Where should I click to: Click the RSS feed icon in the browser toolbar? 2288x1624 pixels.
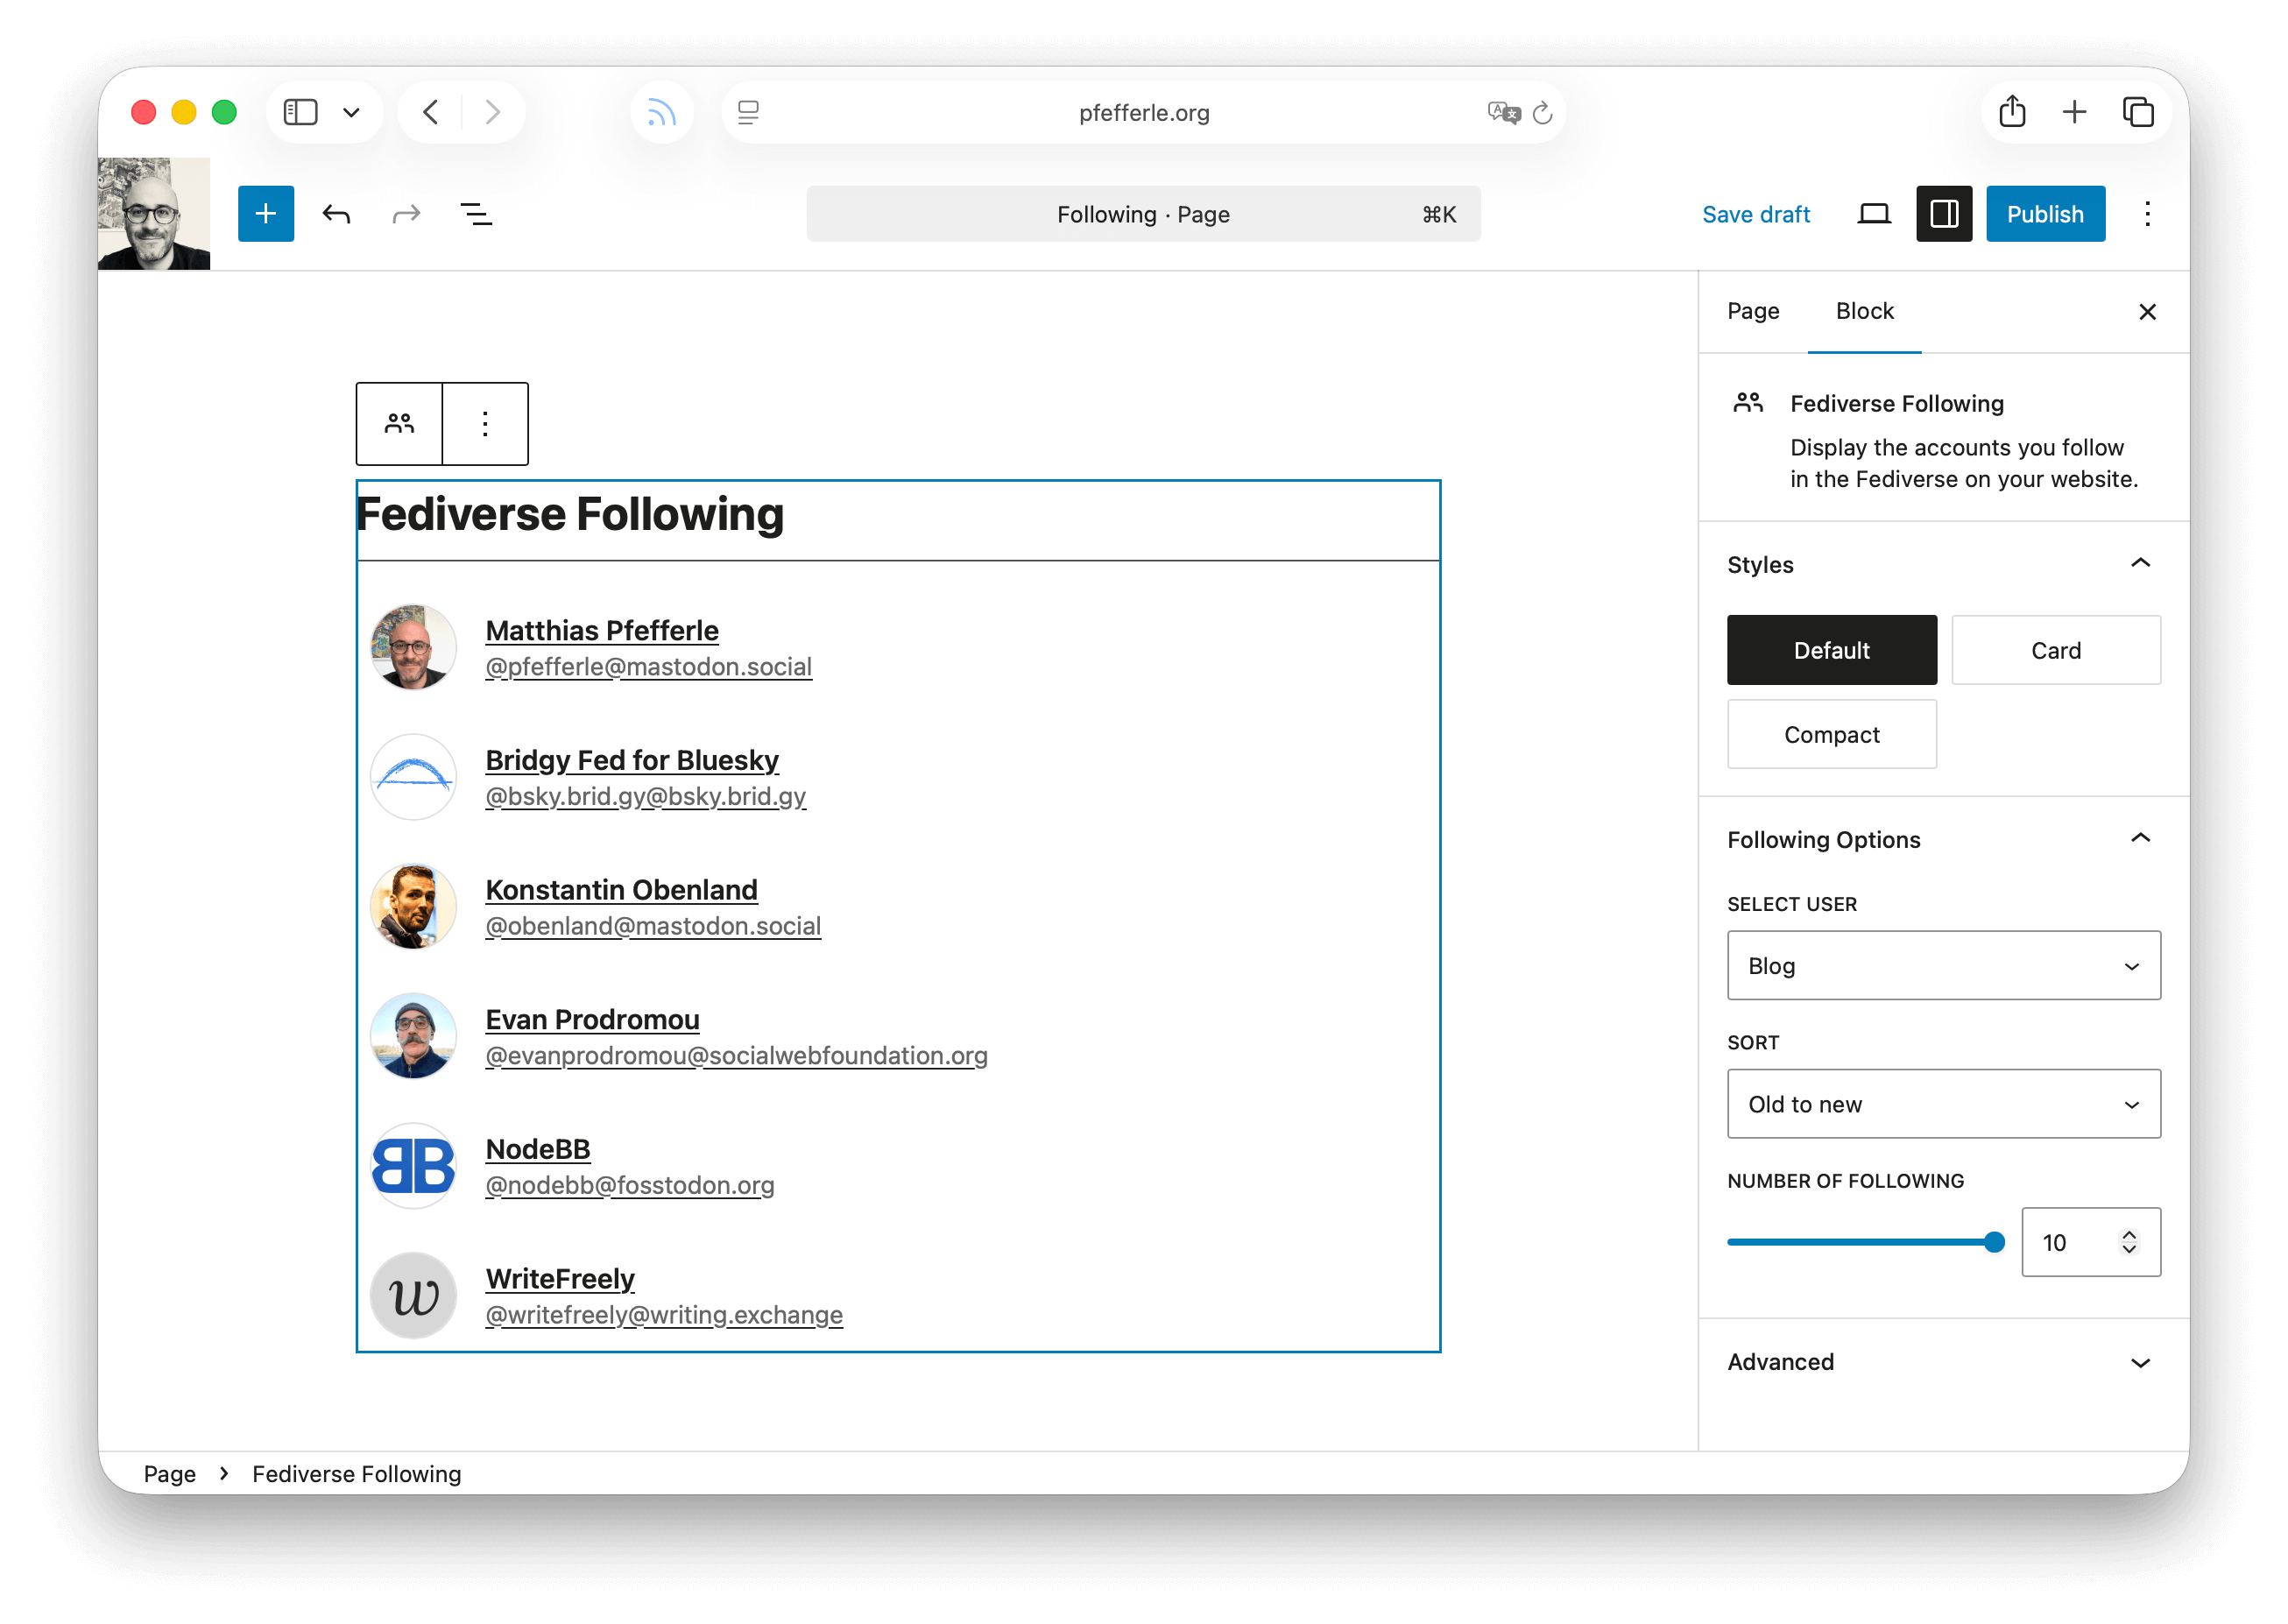click(661, 112)
